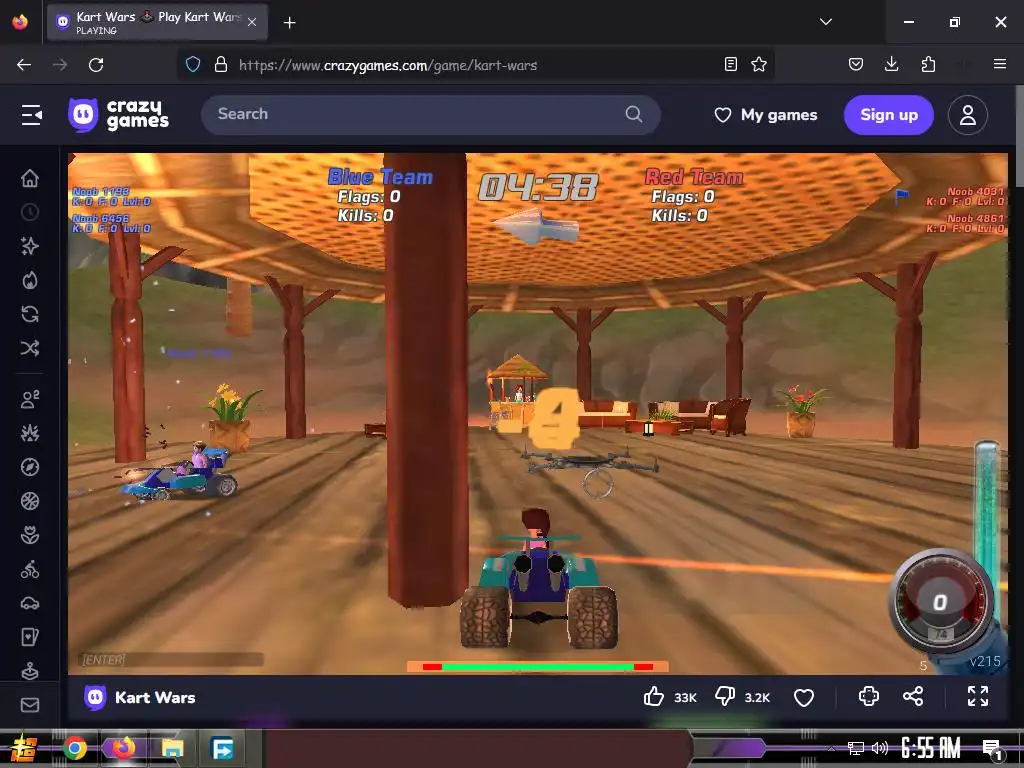Open the user profile avatar icon
The width and height of the screenshot is (1024, 768).
click(967, 115)
